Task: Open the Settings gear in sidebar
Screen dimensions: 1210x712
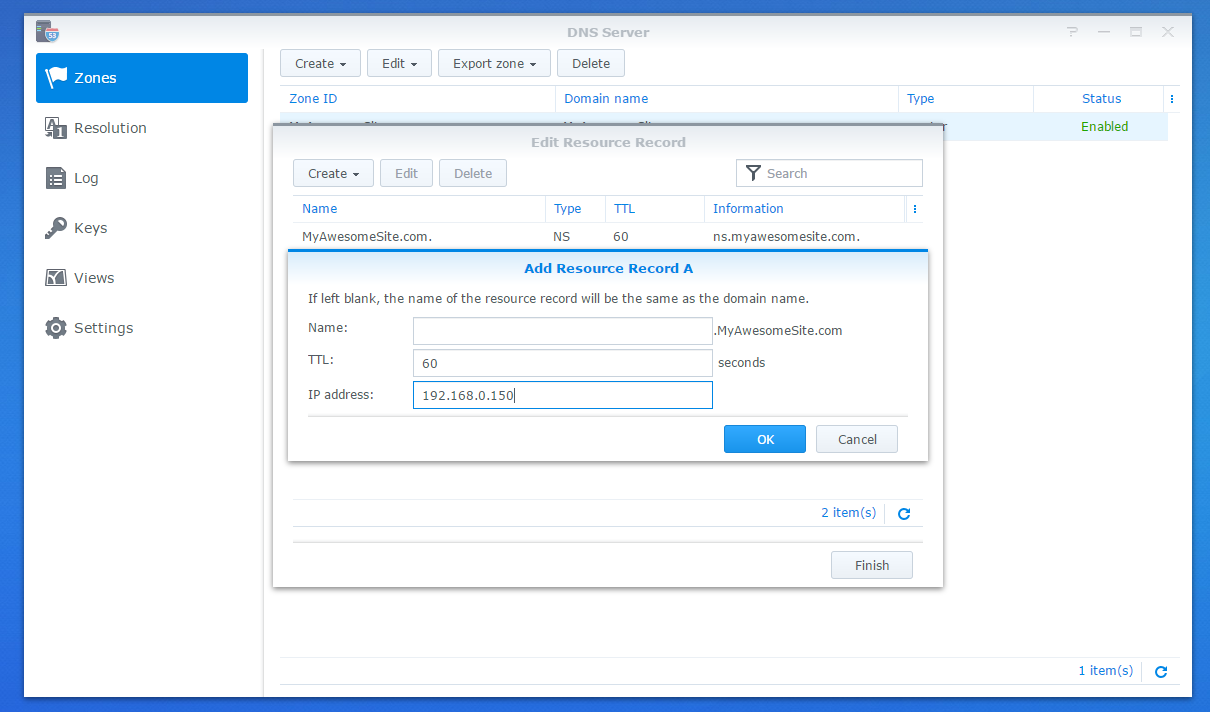Action: tap(56, 328)
